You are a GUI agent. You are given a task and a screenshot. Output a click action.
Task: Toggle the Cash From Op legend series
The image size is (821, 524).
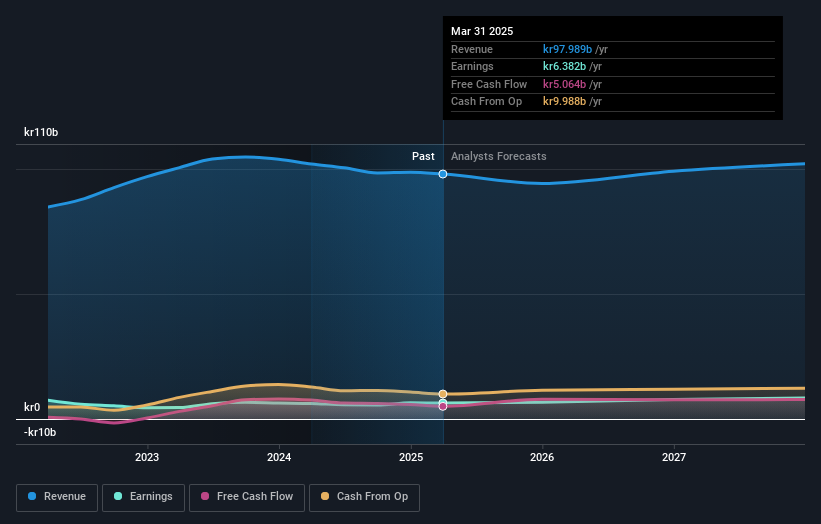click(364, 497)
